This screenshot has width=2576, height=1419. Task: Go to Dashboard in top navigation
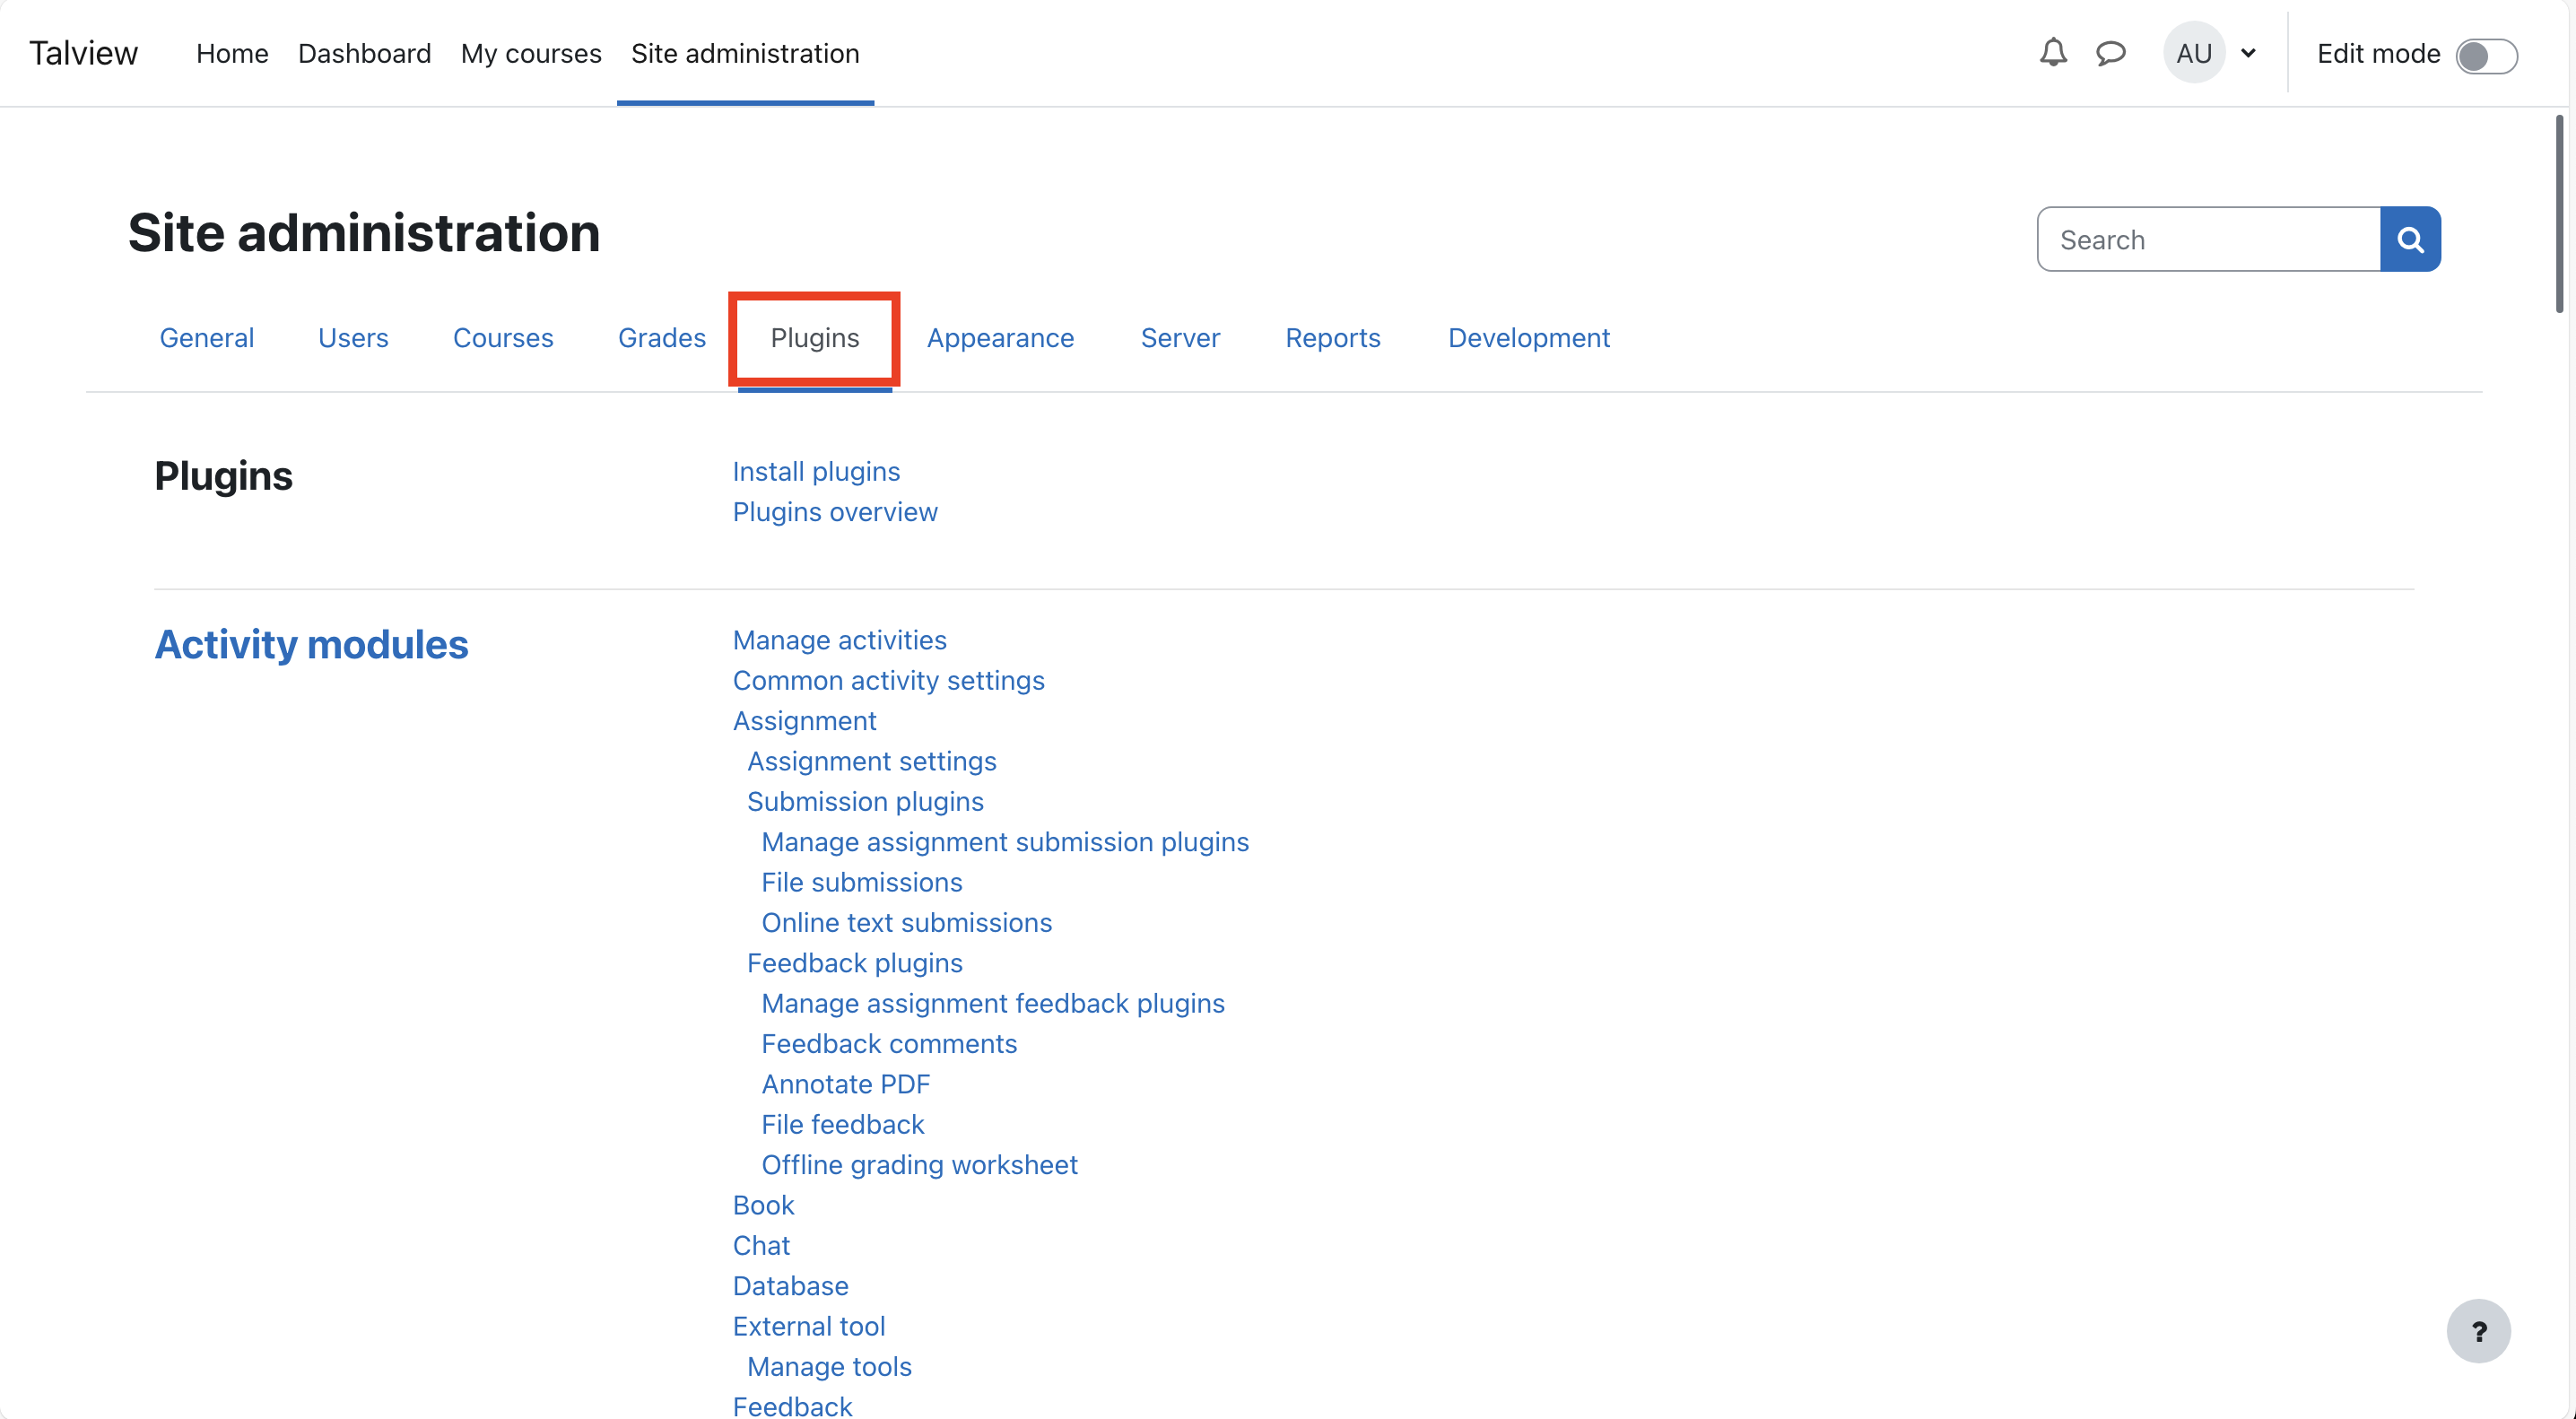click(x=364, y=53)
